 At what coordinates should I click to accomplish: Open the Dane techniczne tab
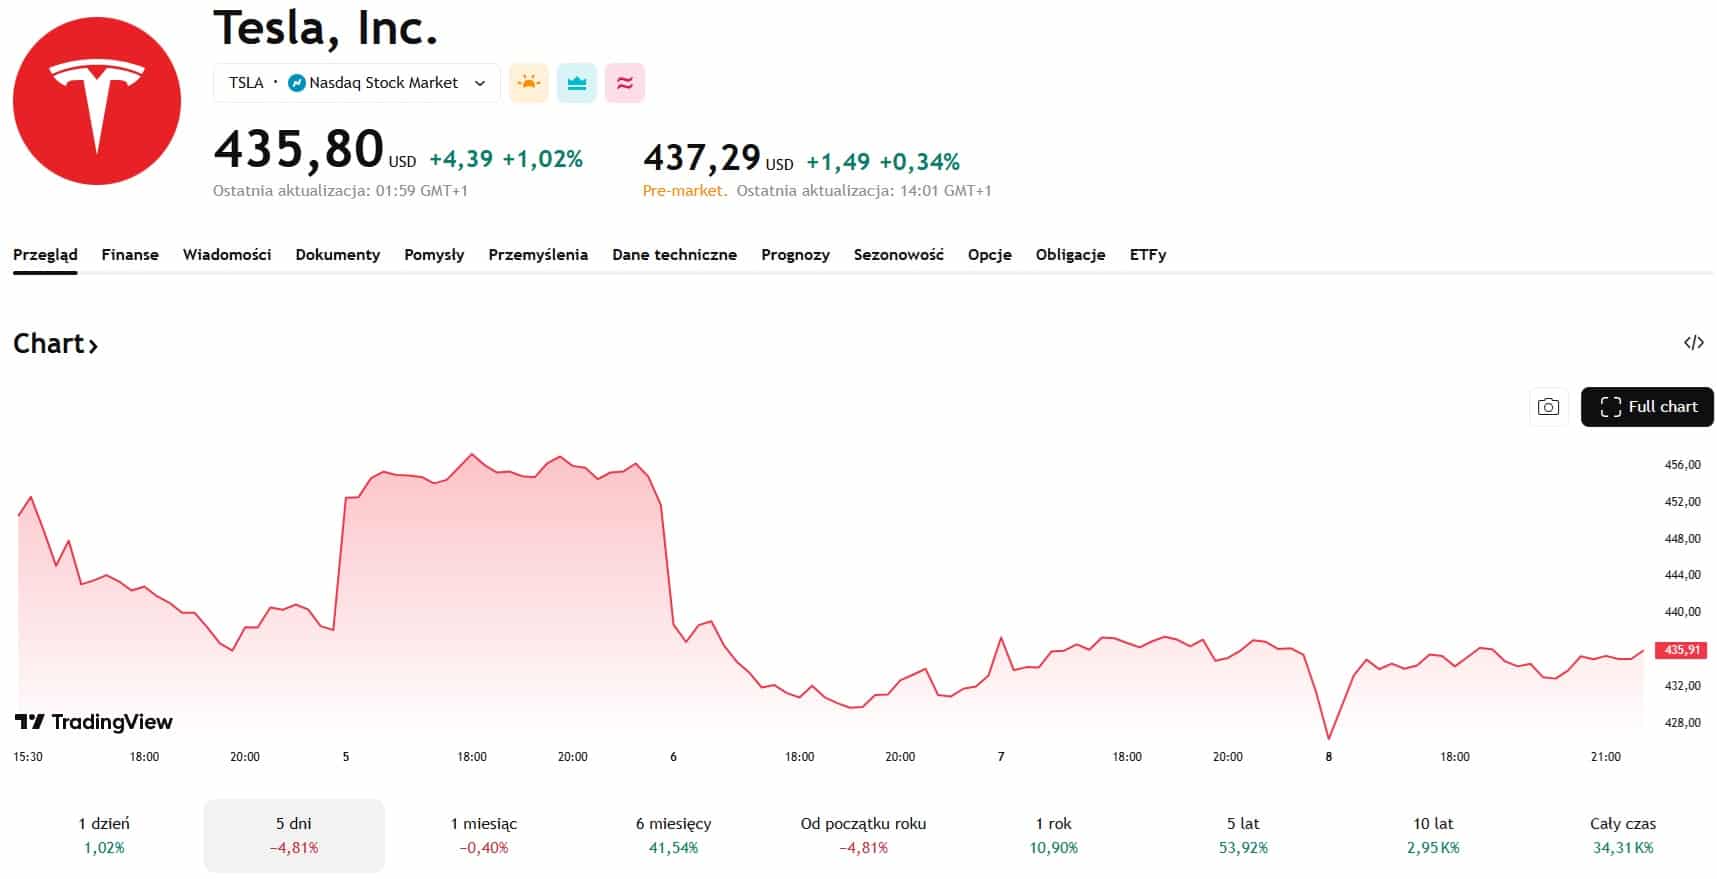tap(674, 255)
